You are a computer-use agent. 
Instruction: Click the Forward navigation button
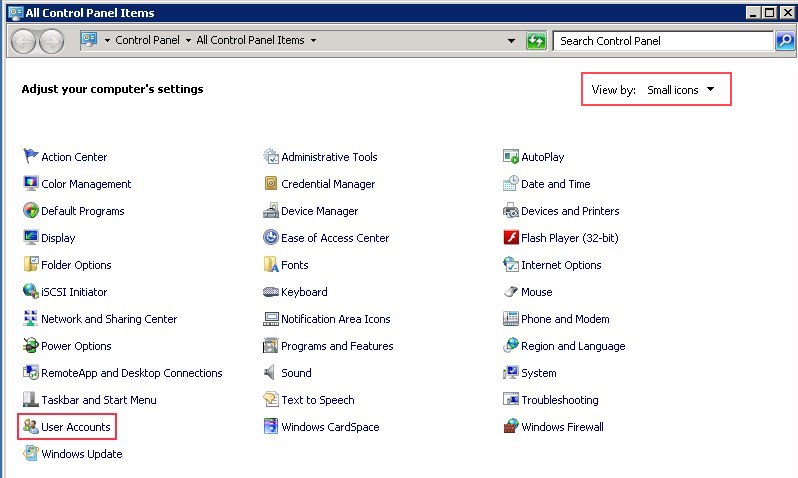[x=51, y=41]
